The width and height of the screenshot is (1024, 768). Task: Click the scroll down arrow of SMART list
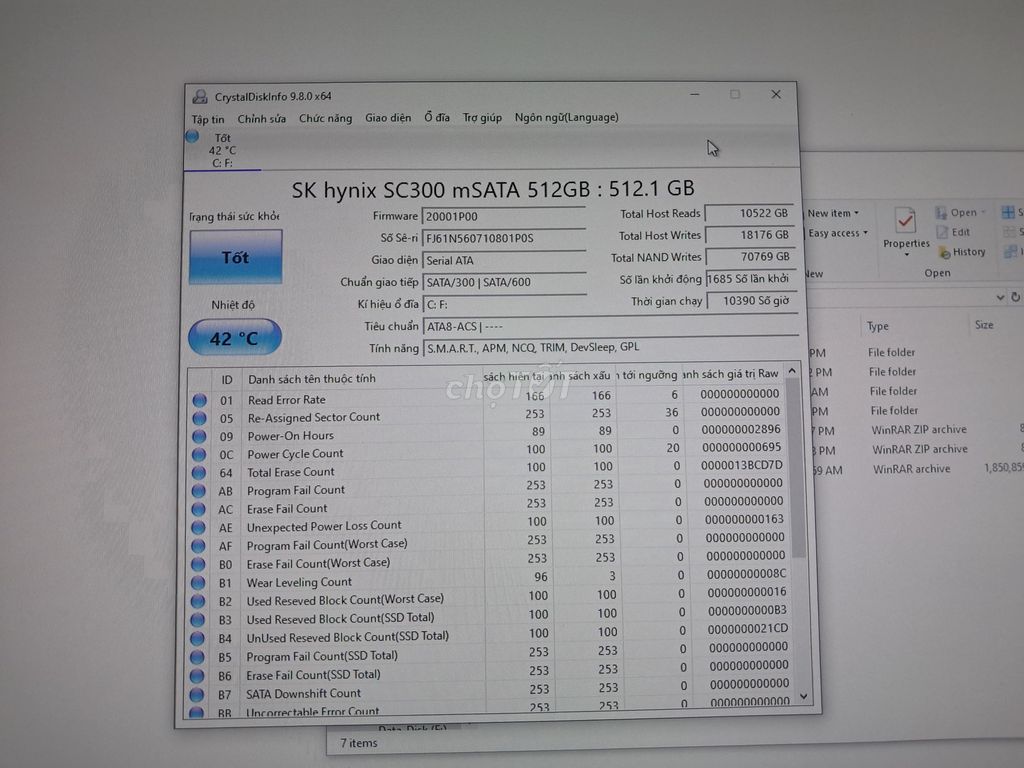[x=804, y=697]
